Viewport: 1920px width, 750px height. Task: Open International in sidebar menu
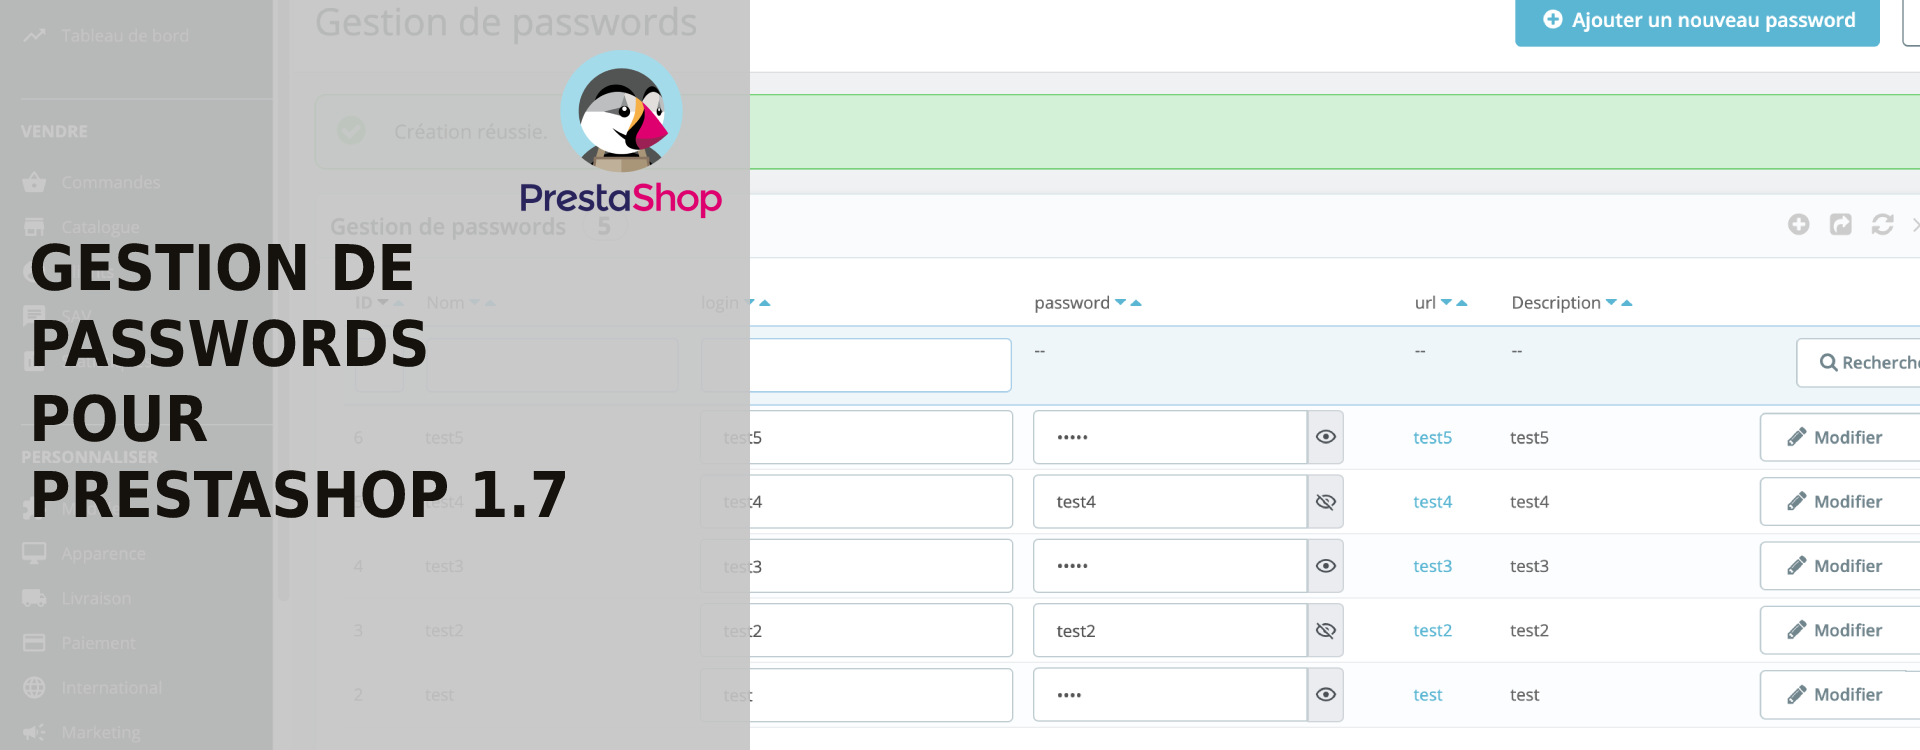pos(111,688)
